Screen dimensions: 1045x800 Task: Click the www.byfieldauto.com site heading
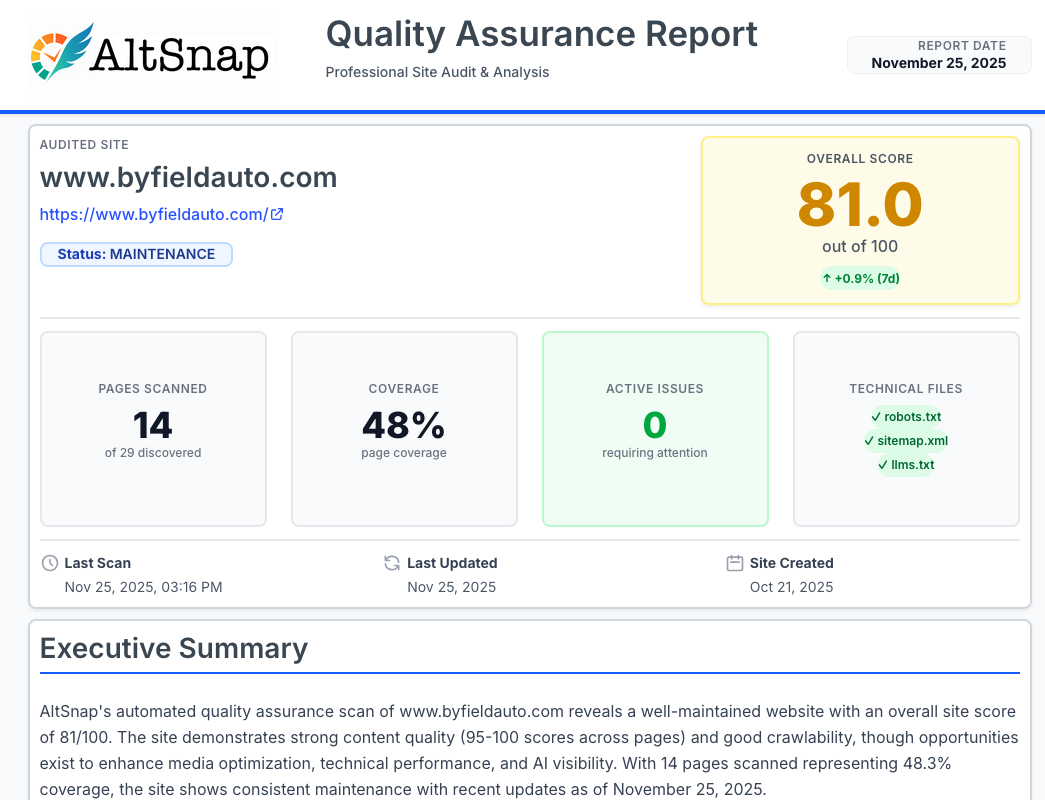click(188, 177)
